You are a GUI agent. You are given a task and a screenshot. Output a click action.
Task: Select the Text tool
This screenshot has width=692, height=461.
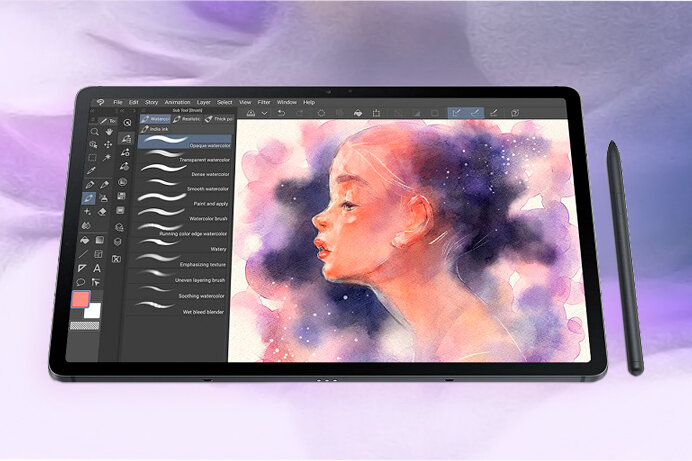point(97,268)
